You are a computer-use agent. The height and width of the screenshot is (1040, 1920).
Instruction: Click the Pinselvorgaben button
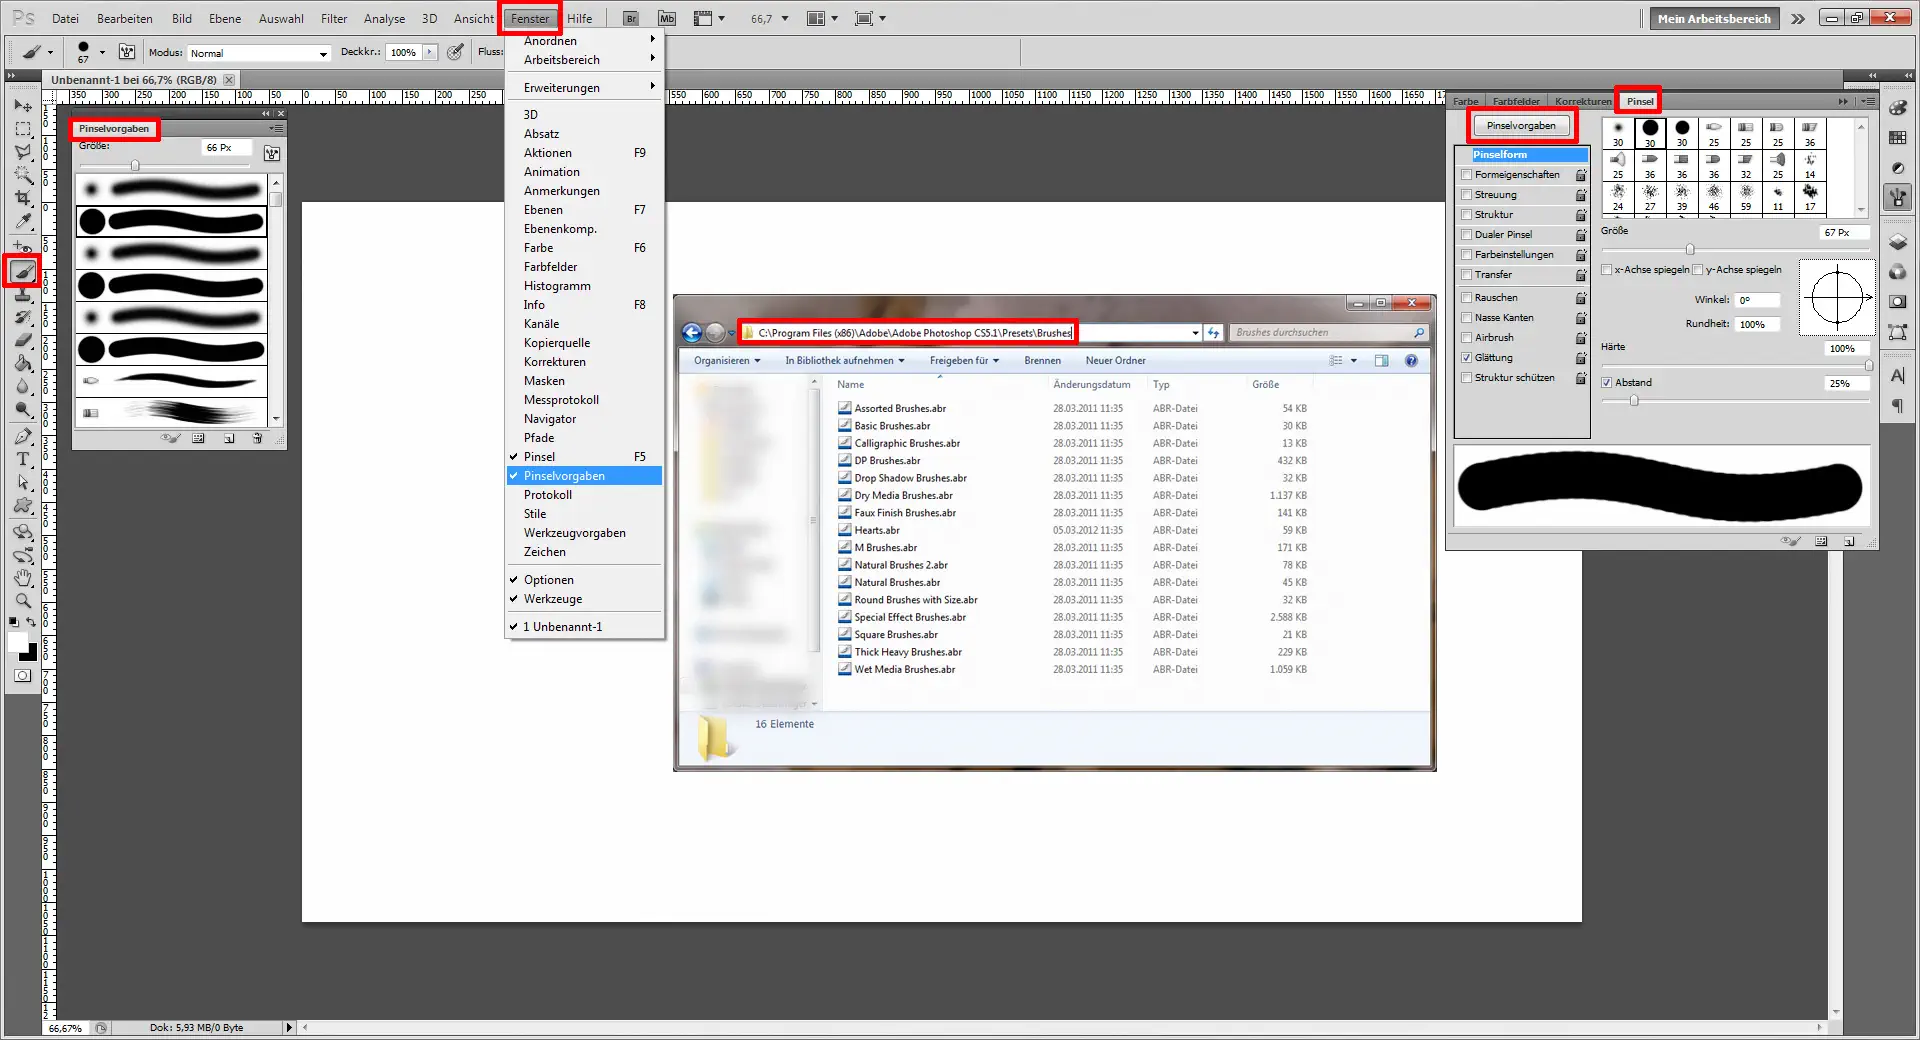pyautogui.click(x=1521, y=125)
